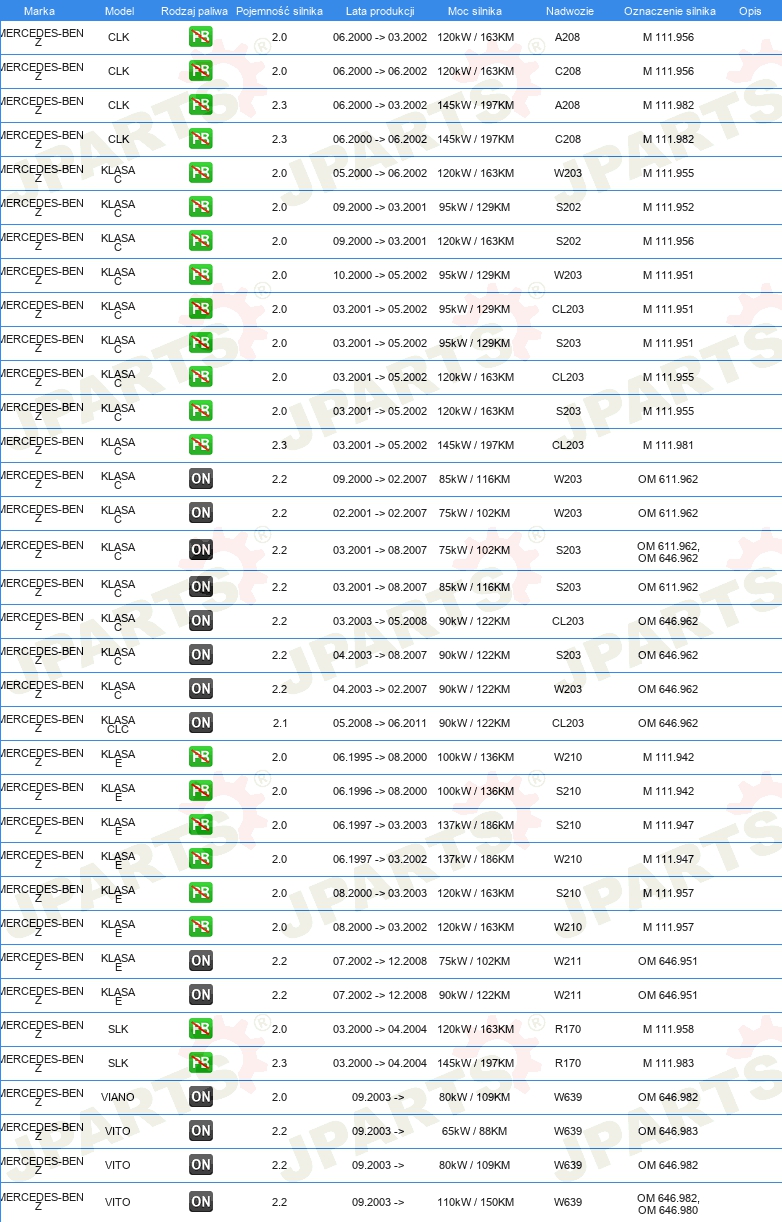The height and width of the screenshot is (1222, 782).
Task: Click ON icon in VITO 65kW / 88KM row
Action: coord(201,1131)
